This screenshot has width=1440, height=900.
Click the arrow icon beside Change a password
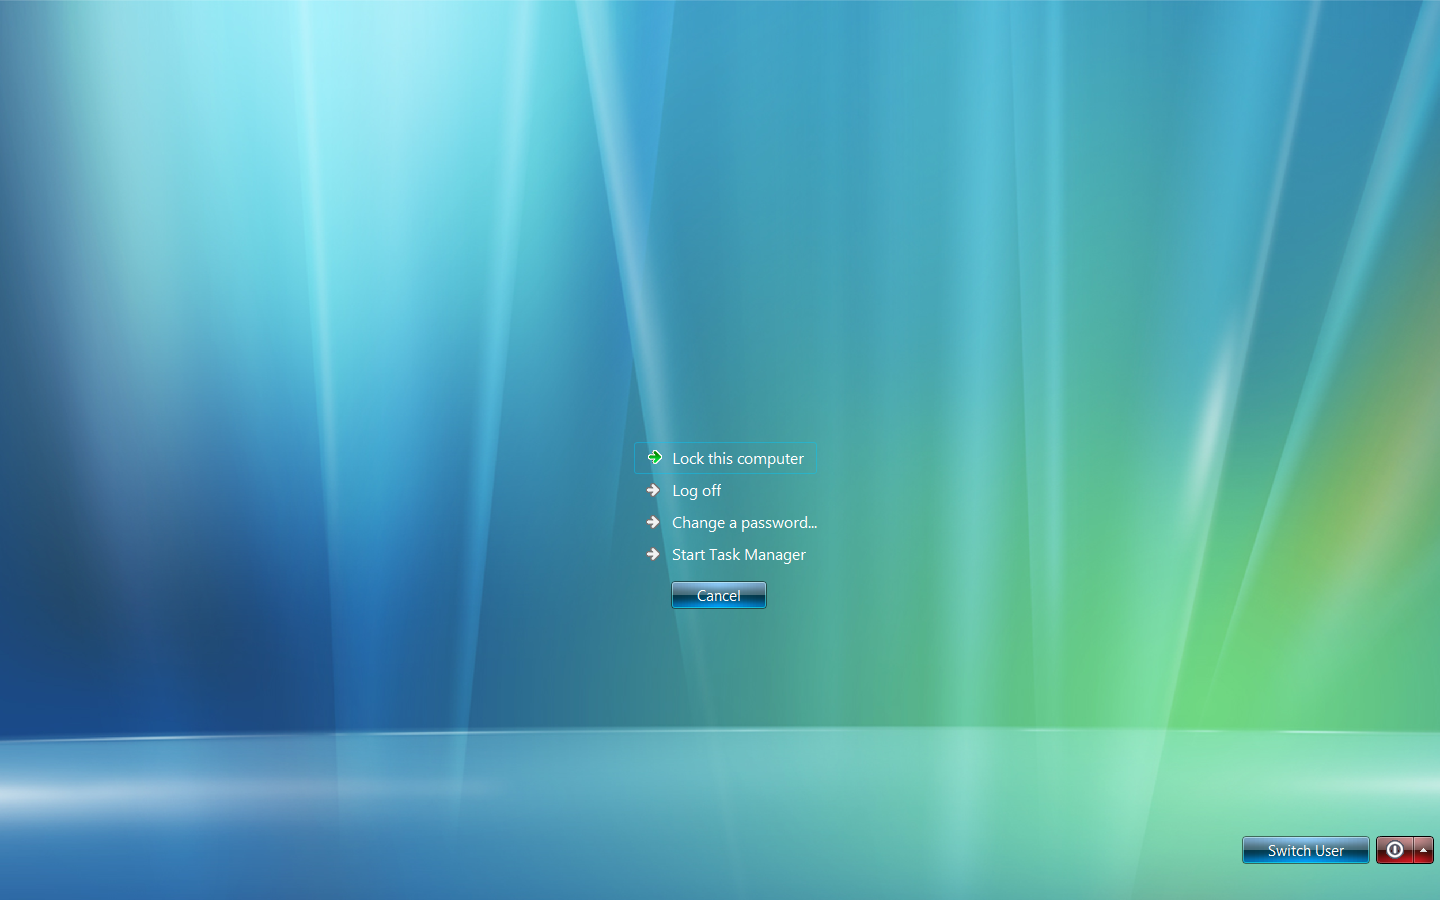coord(653,522)
